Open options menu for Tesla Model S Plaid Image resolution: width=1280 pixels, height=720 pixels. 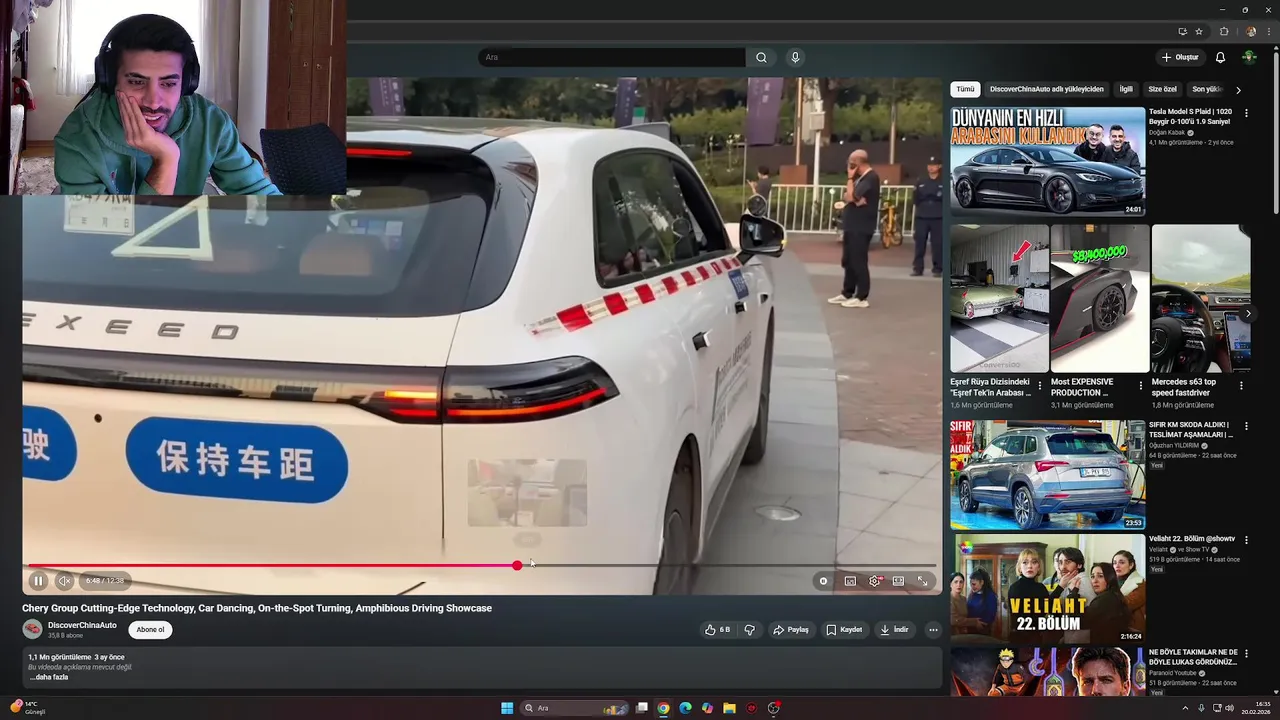tap(1246, 114)
